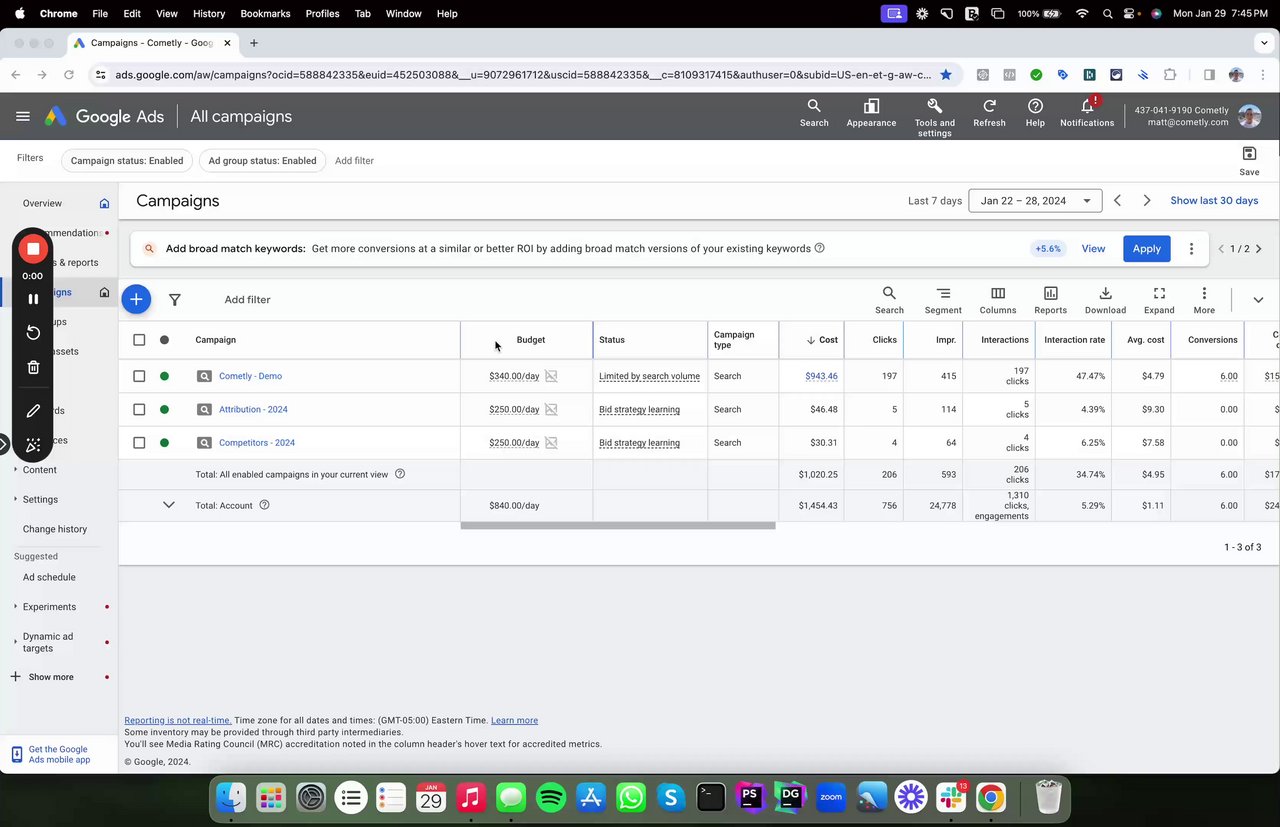The width and height of the screenshot is (1280, 827).
Task: Delete the recording via trash icon
Action: click(x=33, y=367)
